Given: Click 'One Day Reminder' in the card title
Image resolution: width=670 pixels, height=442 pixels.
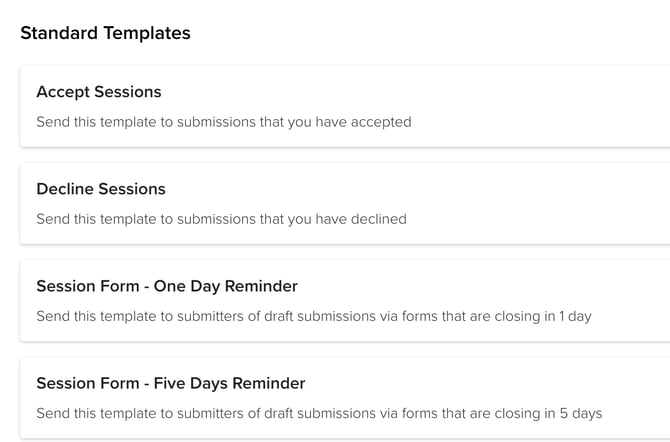Looking at the screenshot, I should tap(234, 286).
